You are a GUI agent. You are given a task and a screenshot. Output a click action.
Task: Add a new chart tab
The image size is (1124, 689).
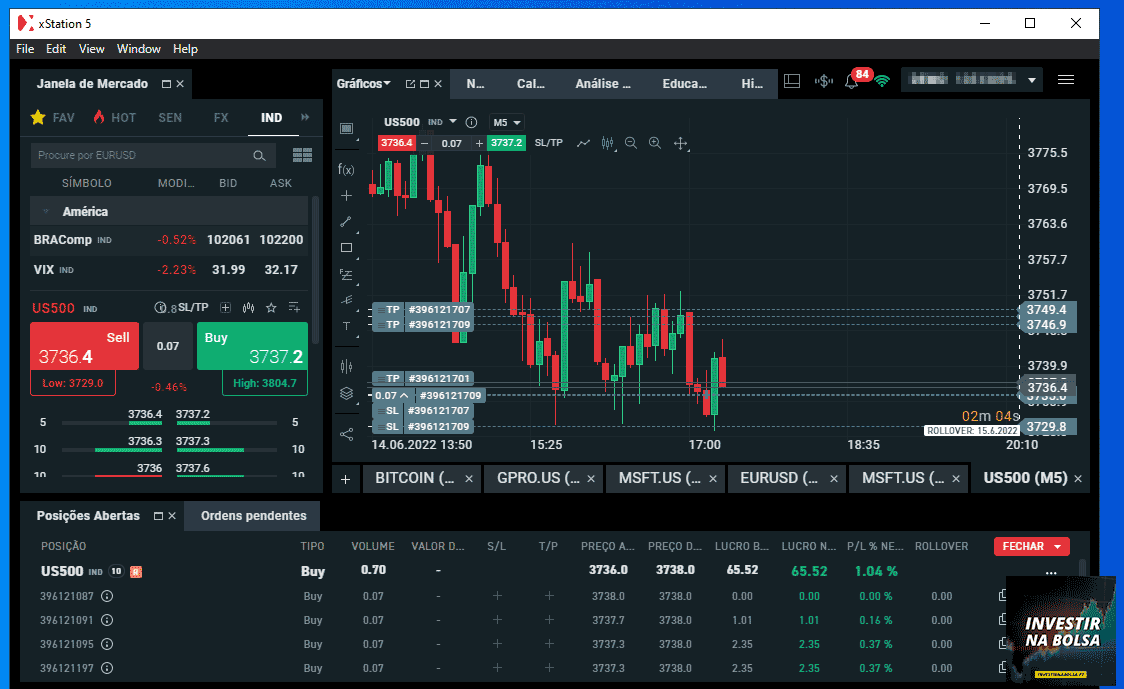346,479
